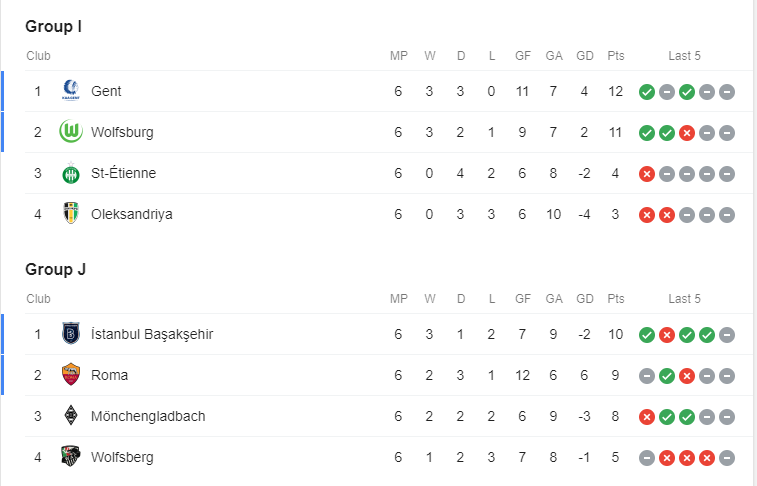Click the GD column header in Group J

[585, 299]
